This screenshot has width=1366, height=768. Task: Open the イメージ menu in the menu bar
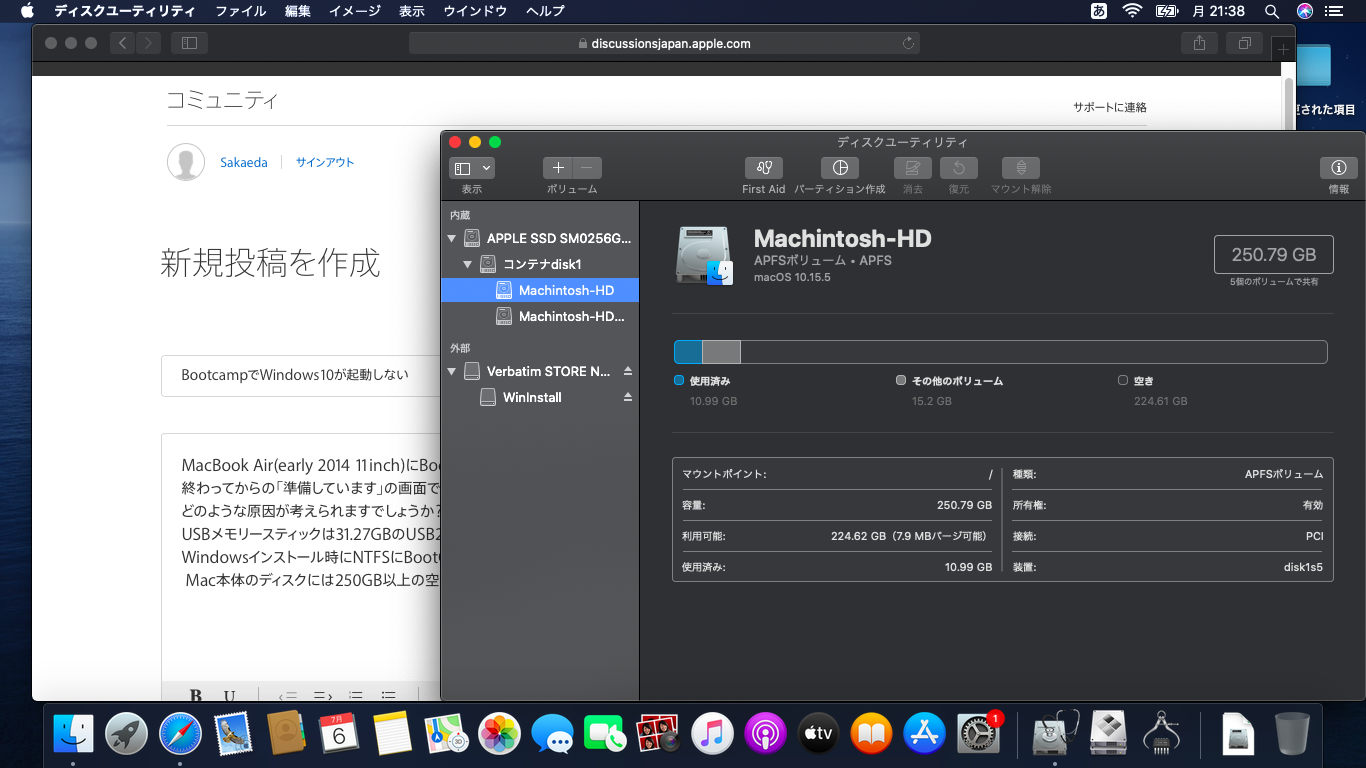(354, 11)
